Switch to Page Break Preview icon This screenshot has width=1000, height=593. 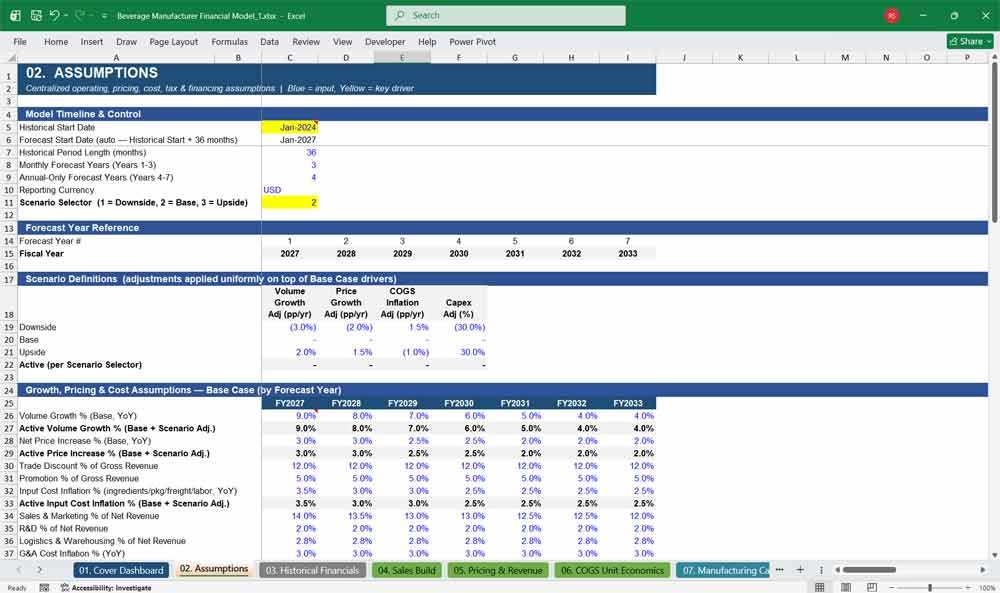(871, 587)
